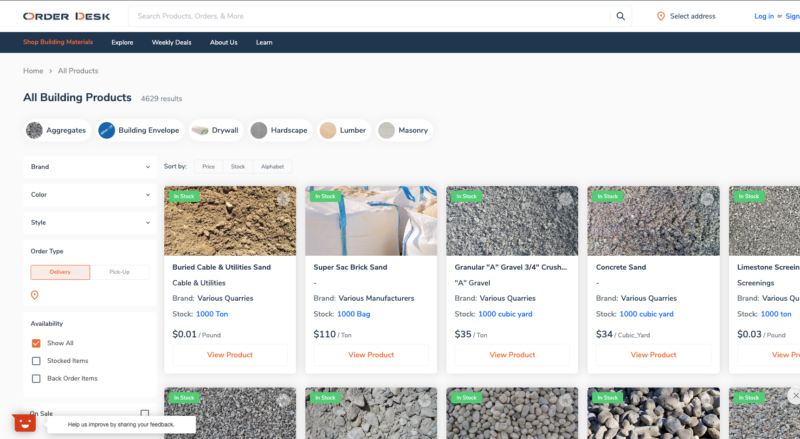Open the Super Sac Brick Sand image
Image resolution: width=800 pixels, height=439 pixels.
click(371, 221)
